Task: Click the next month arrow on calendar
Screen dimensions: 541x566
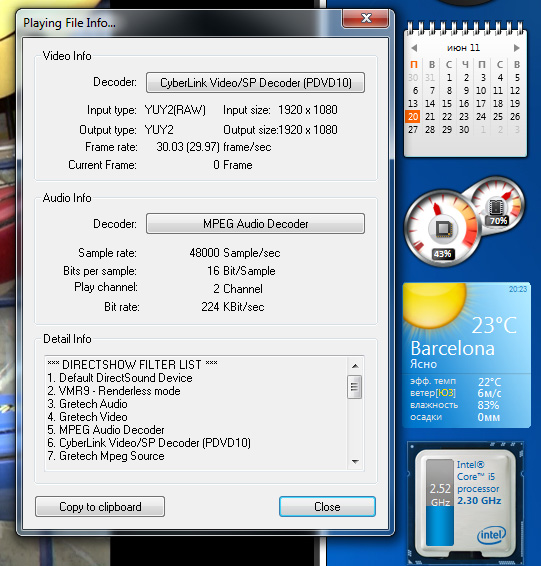Action: point(516,48)
